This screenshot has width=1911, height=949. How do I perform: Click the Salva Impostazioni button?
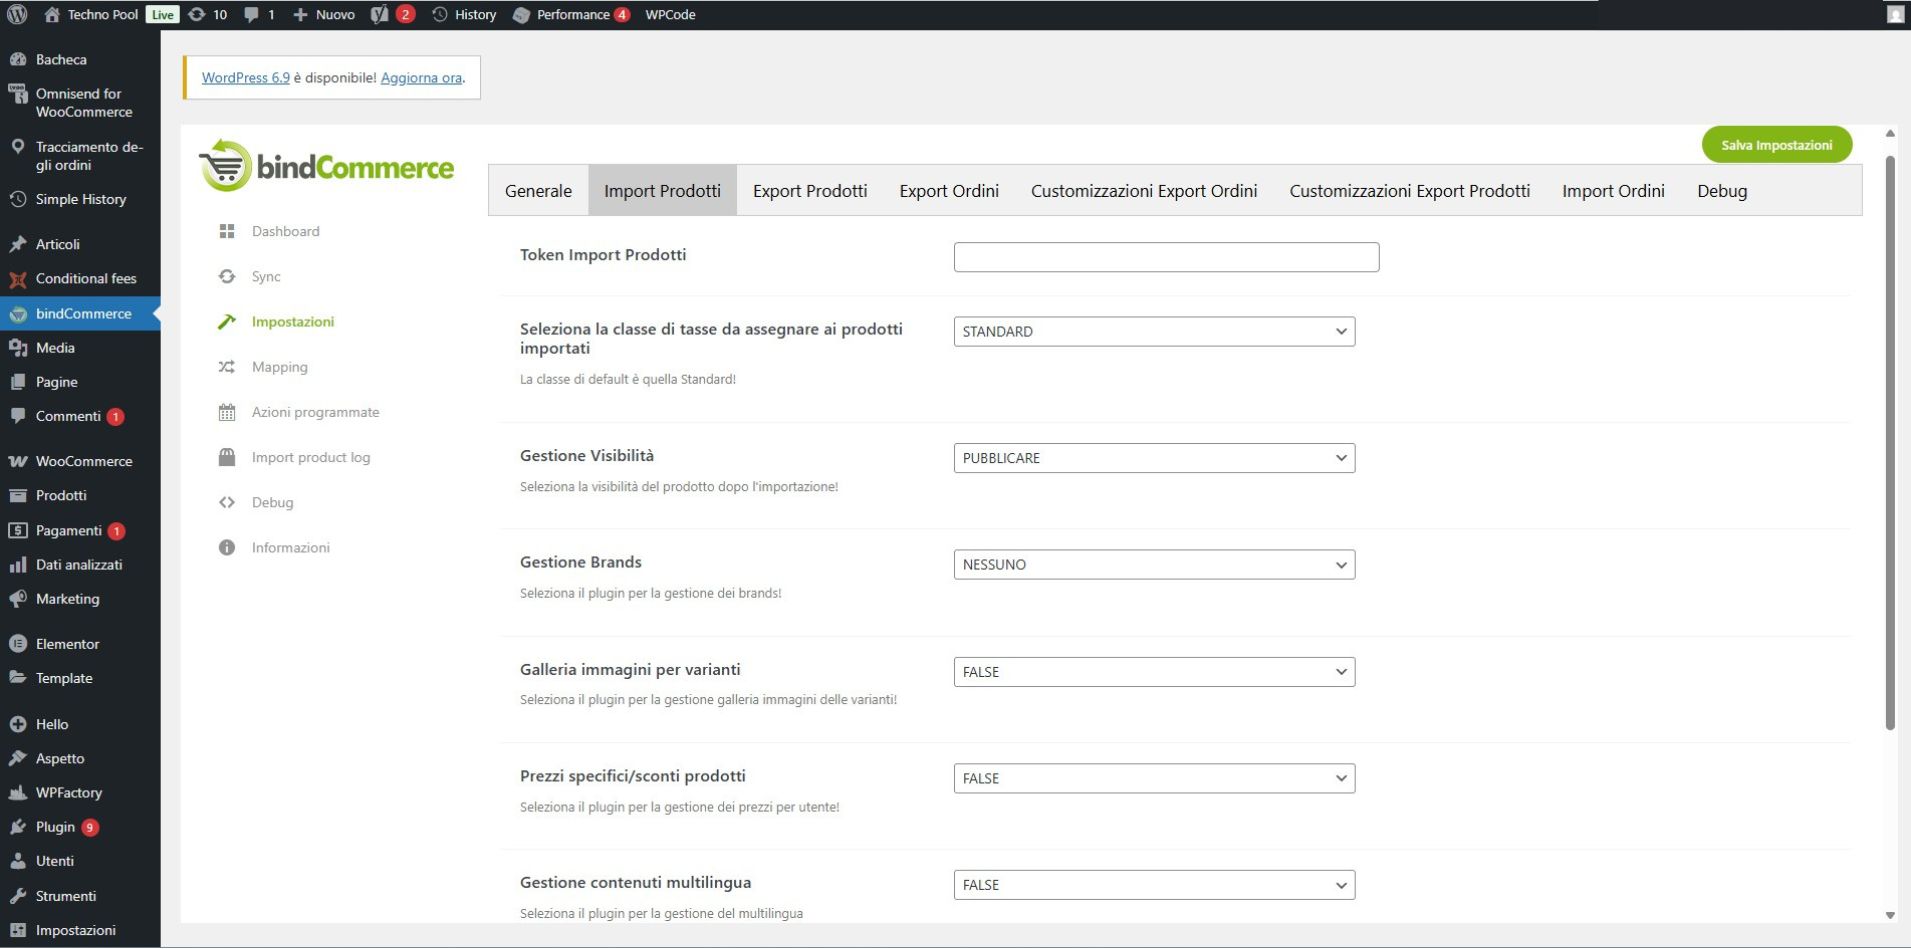(x=1776, y=145)
